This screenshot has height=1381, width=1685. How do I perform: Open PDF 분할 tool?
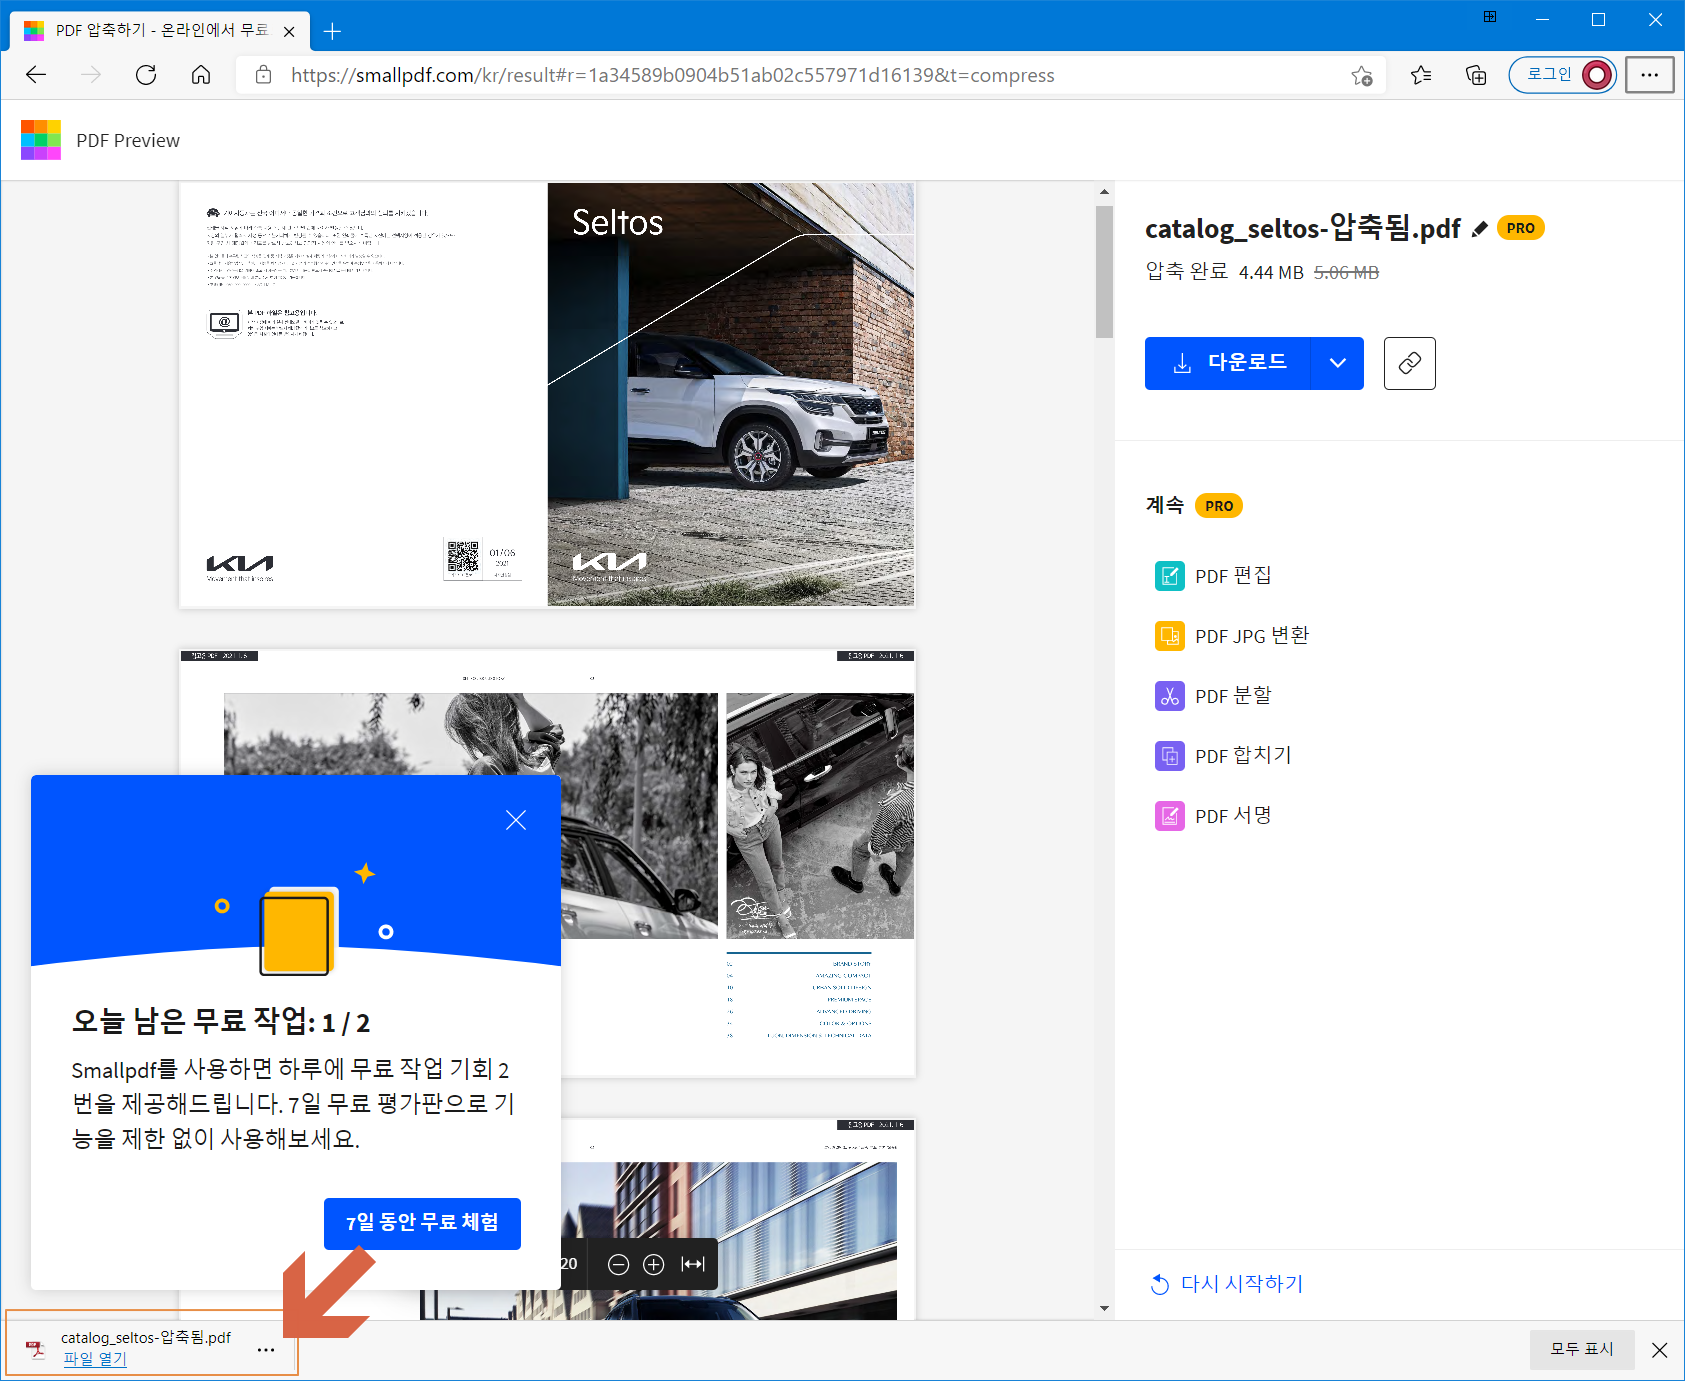pyautogui.click(x=1213, y=696)
